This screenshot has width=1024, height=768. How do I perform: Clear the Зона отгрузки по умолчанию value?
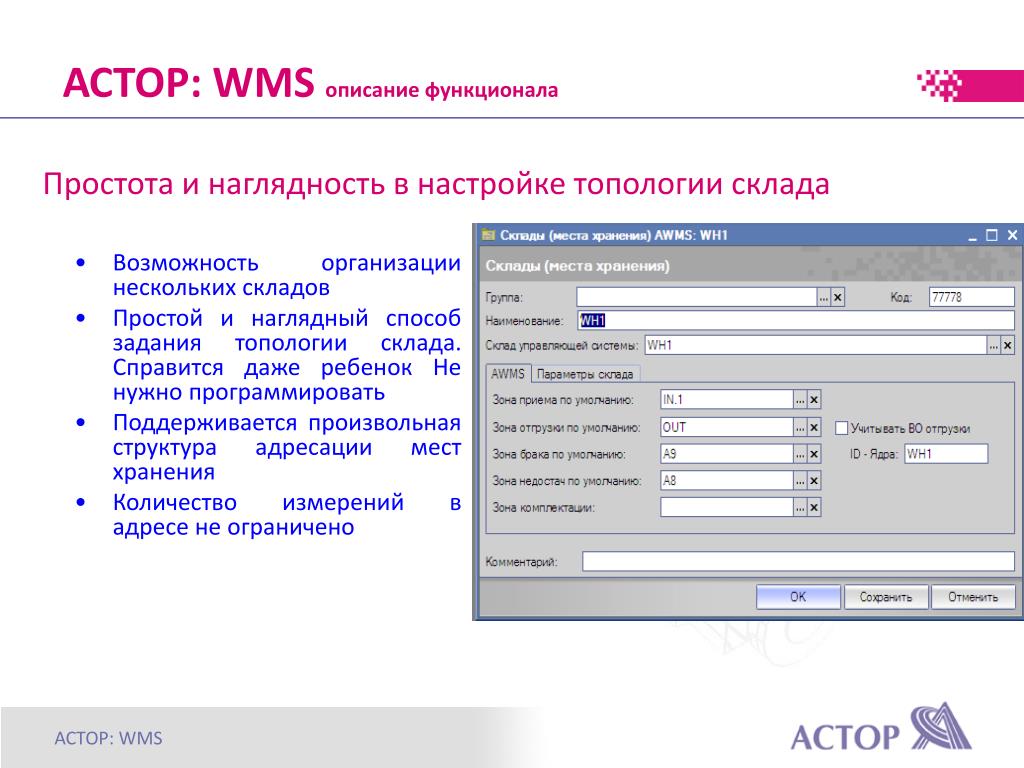click(x=814, y=427)
